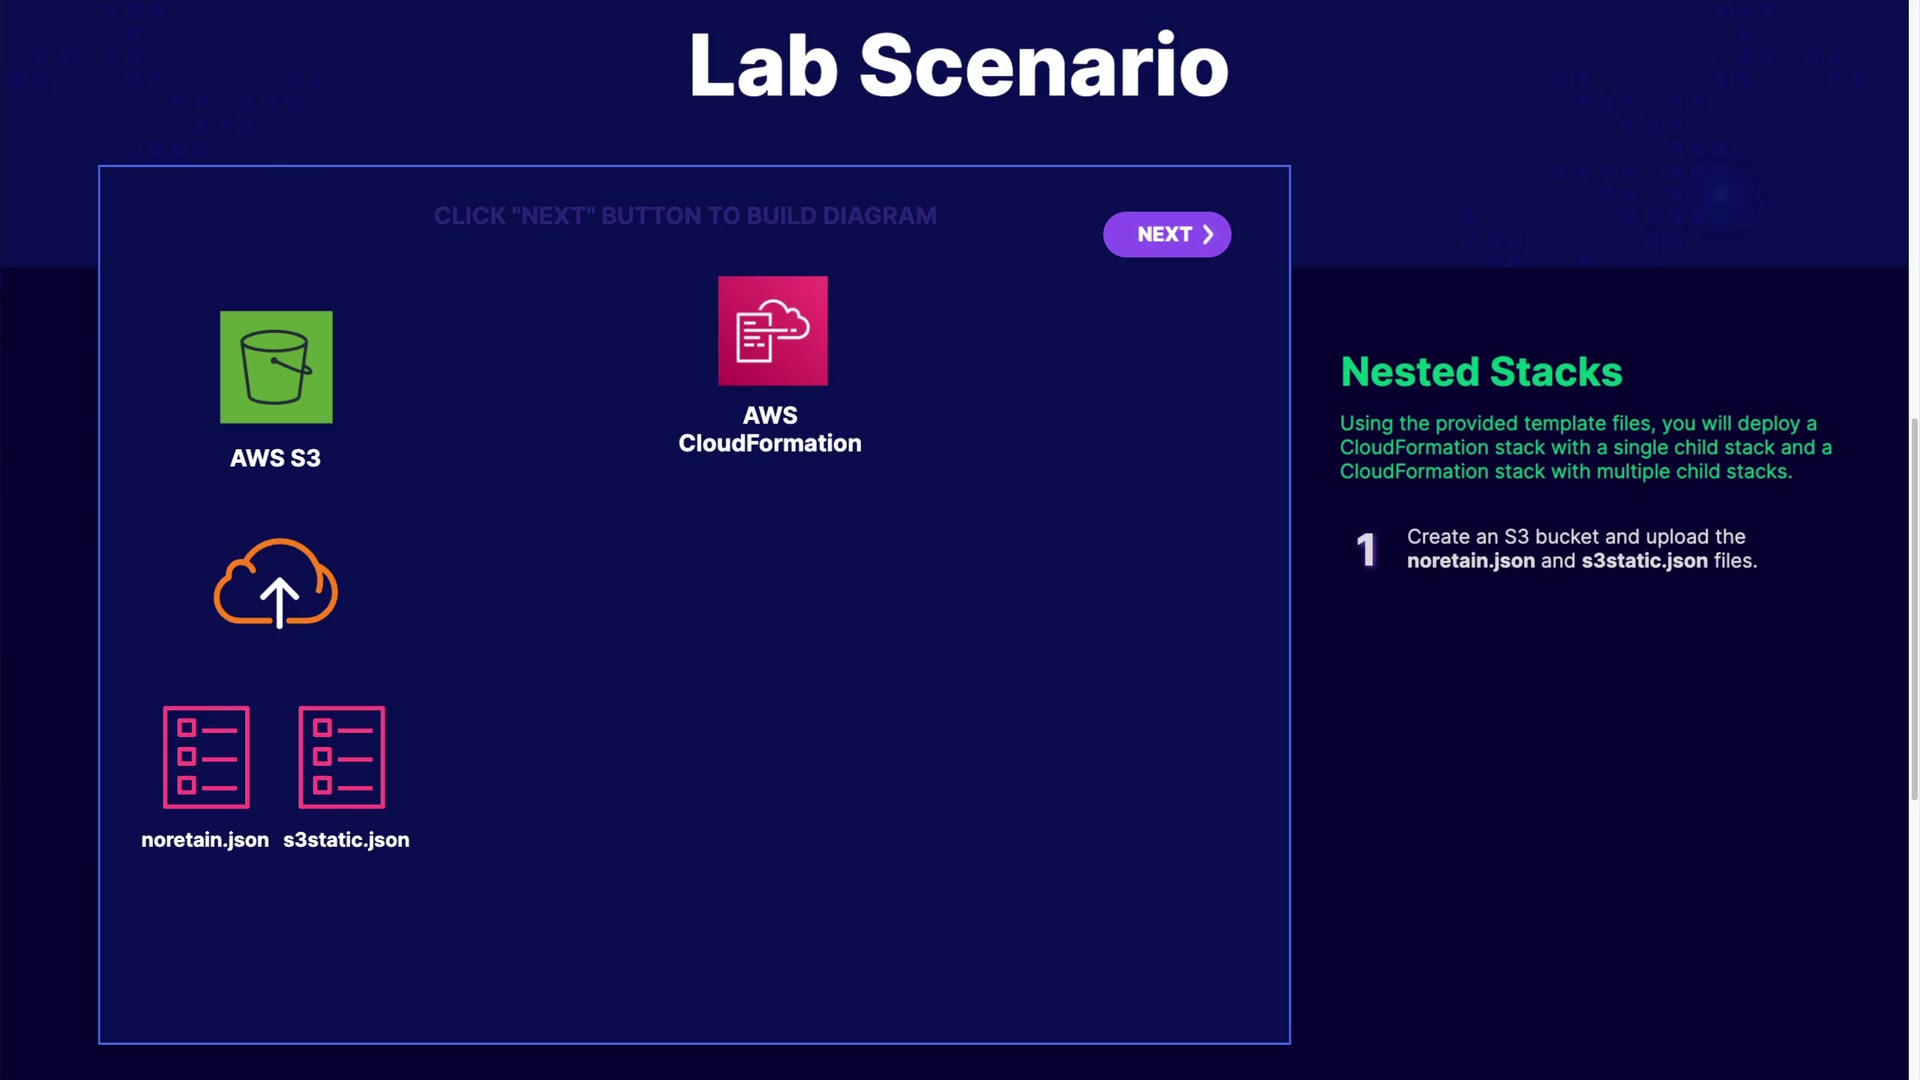The height and width of the screenshot is (1080, 1920).
Task: Click the vertical scrollbar on the right edge
Action: click(x=1914, y=608)
